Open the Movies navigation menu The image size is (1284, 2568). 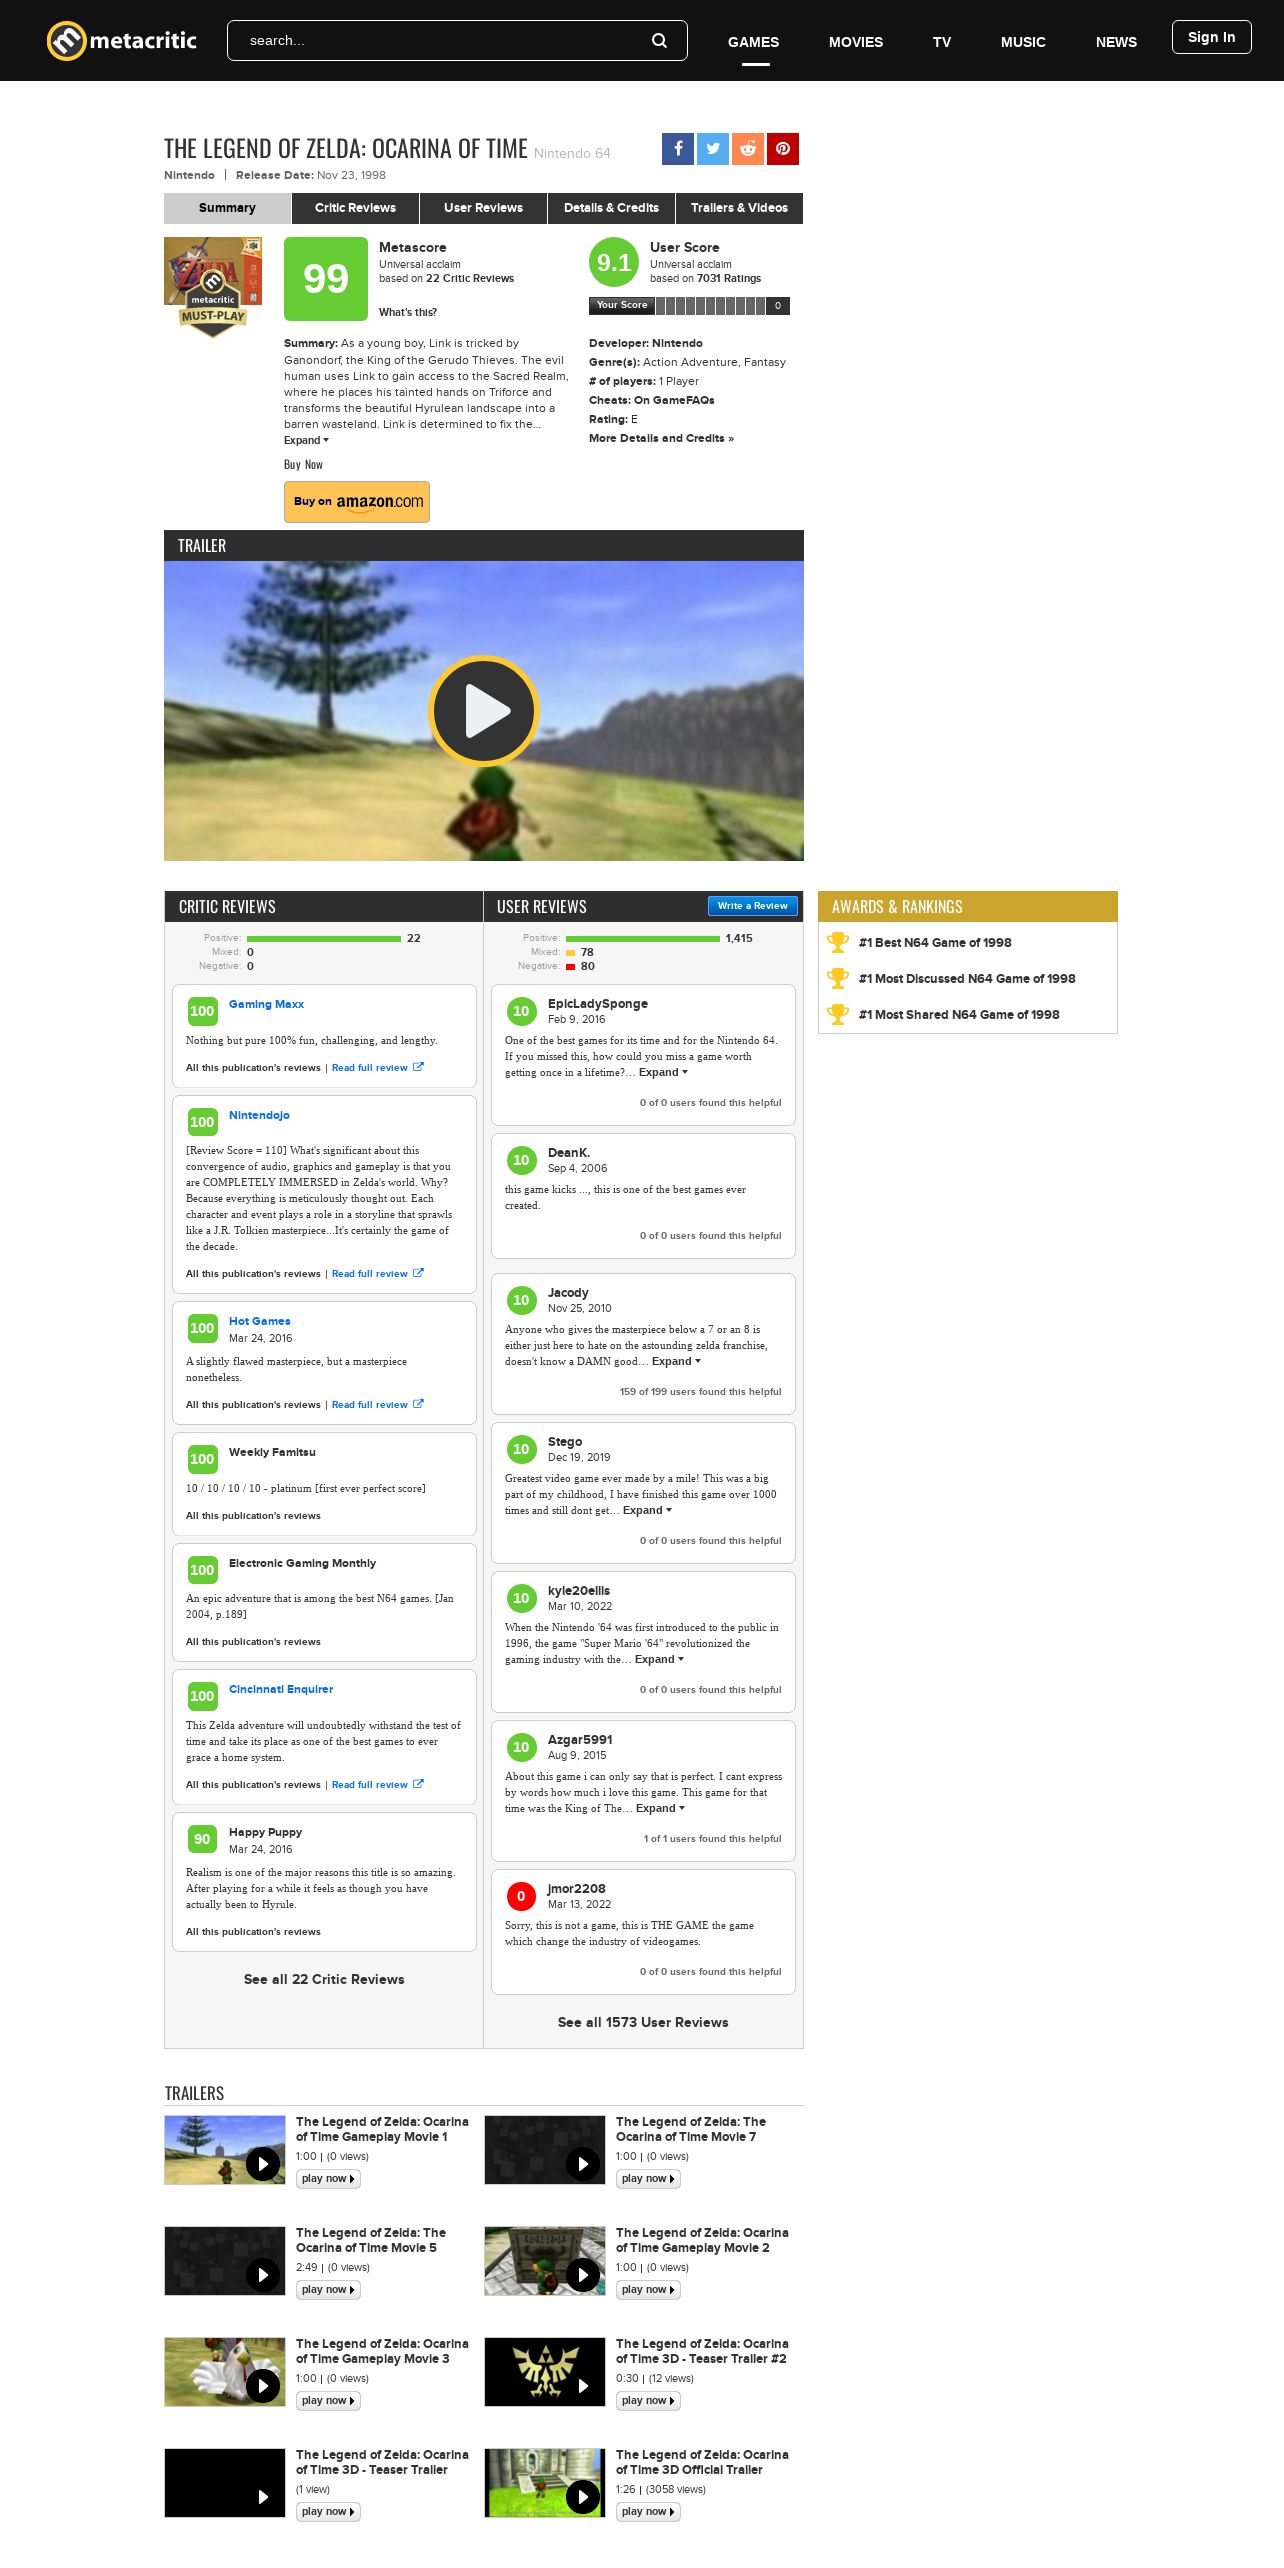(x=856, y=42)
